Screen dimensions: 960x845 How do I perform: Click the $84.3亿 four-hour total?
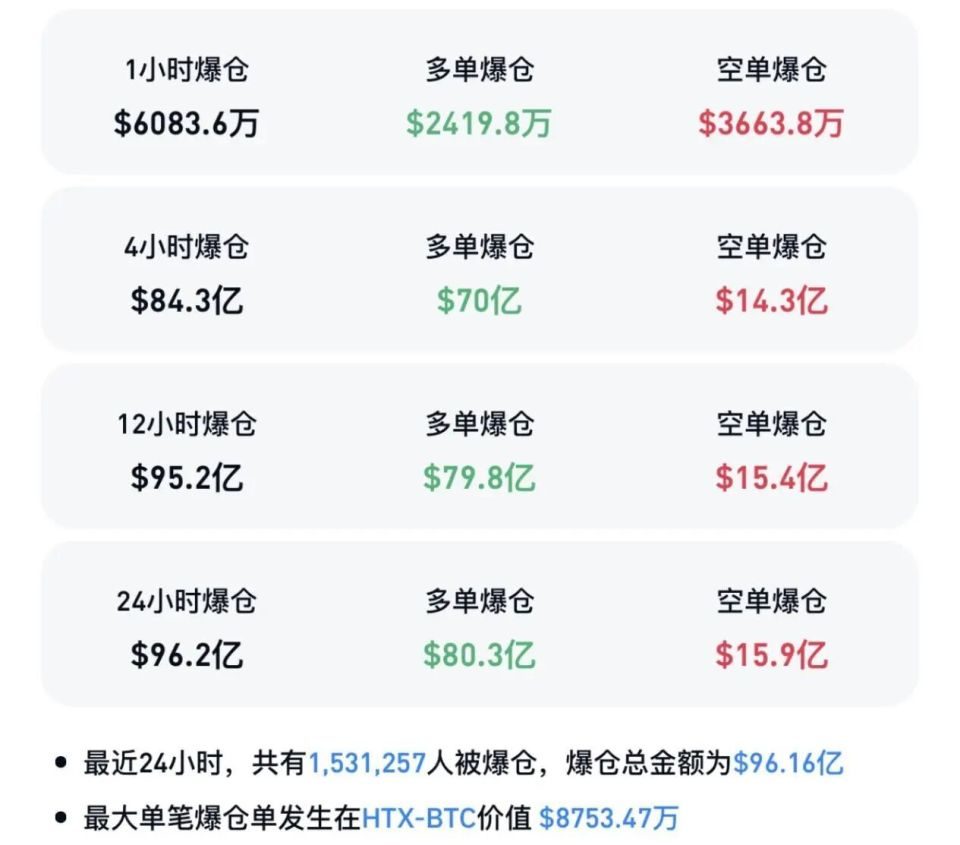186,301
